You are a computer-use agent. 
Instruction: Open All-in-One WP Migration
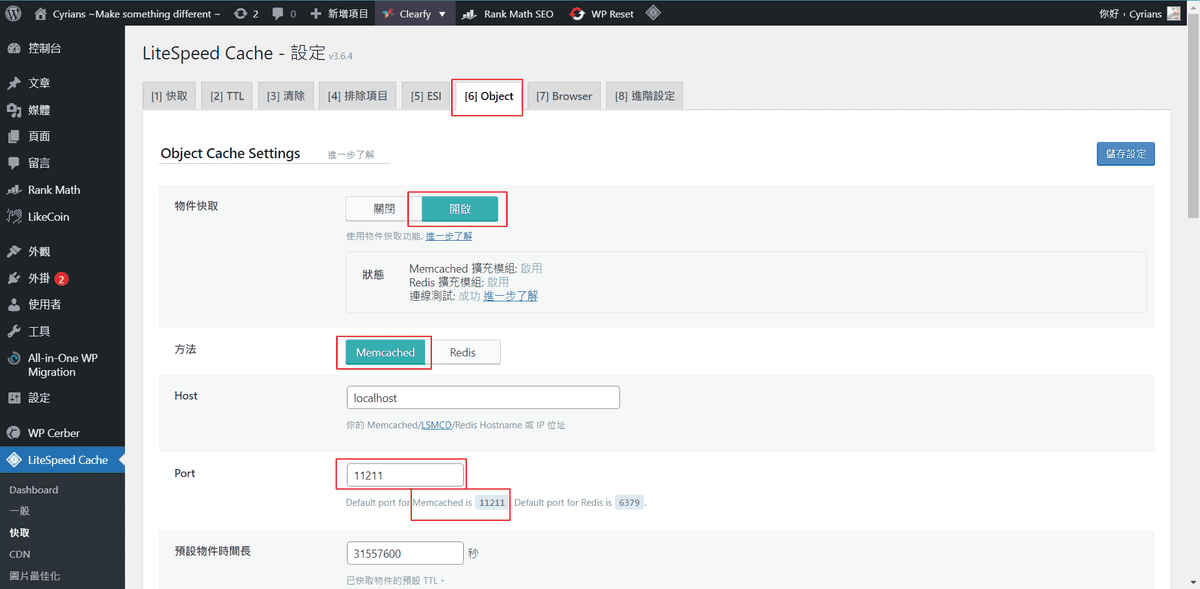coord(62,365)
